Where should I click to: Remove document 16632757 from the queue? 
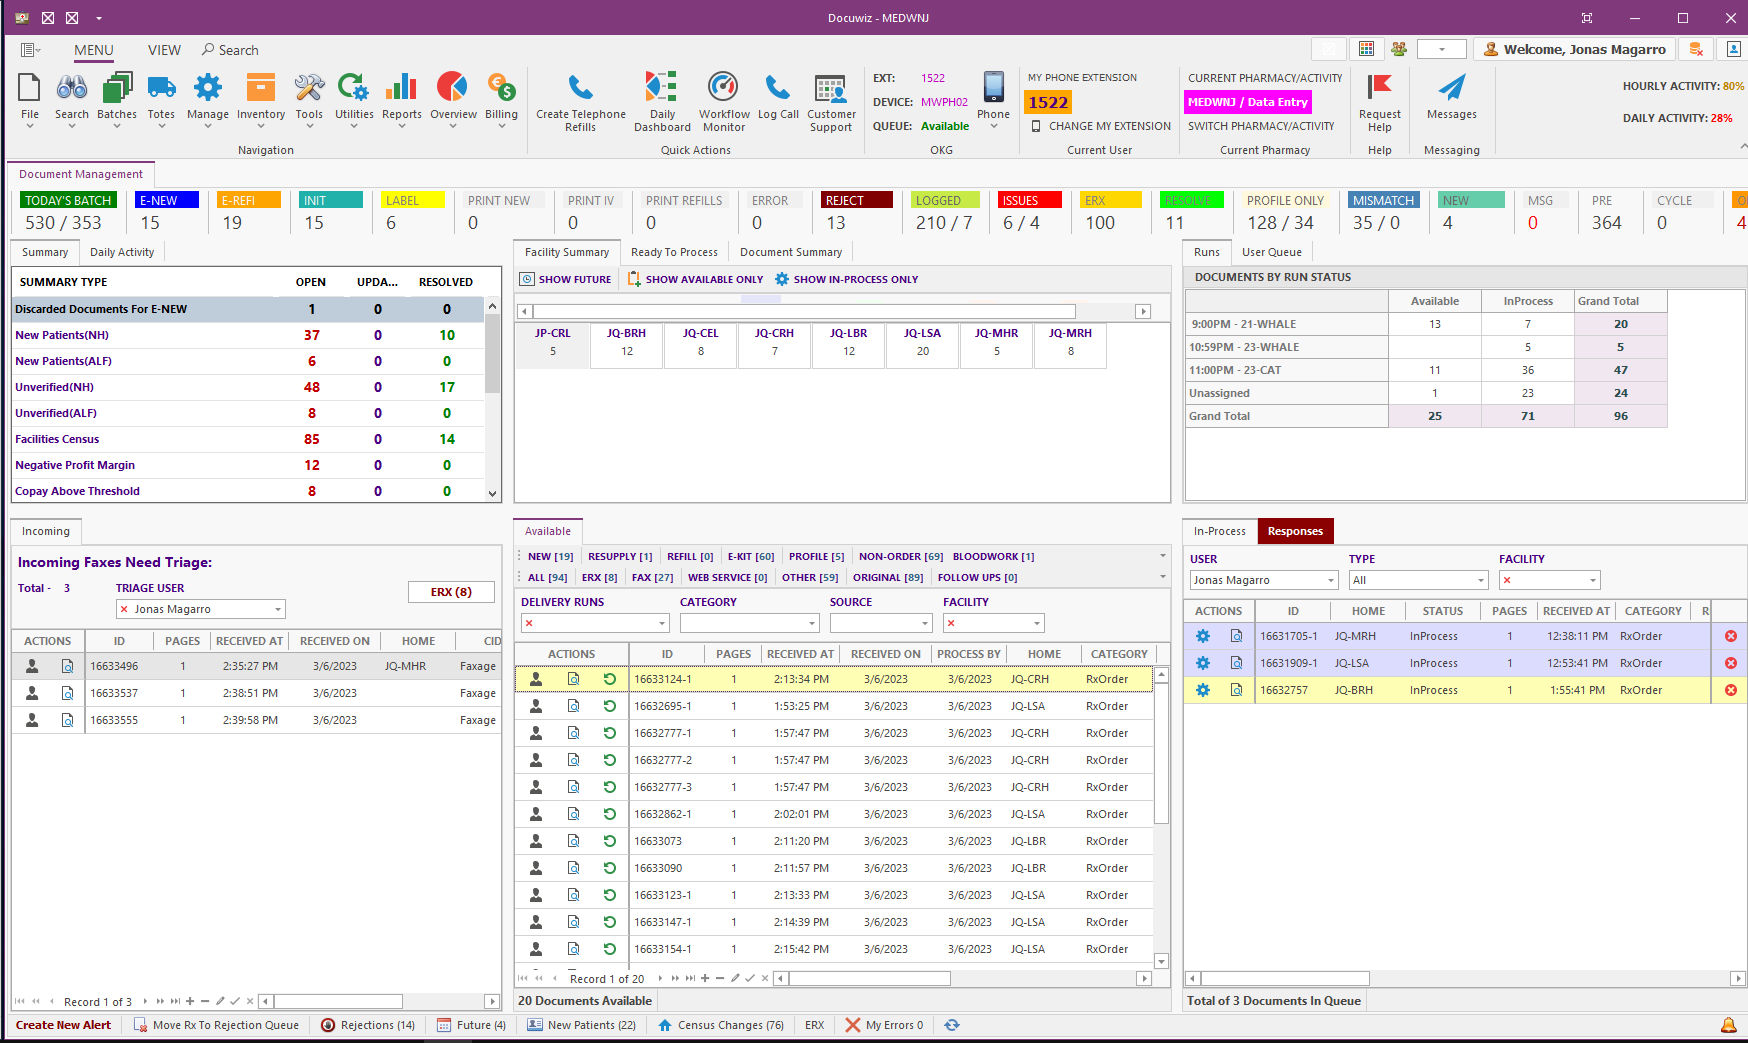pyautogui.click(x=1731, y=690)
